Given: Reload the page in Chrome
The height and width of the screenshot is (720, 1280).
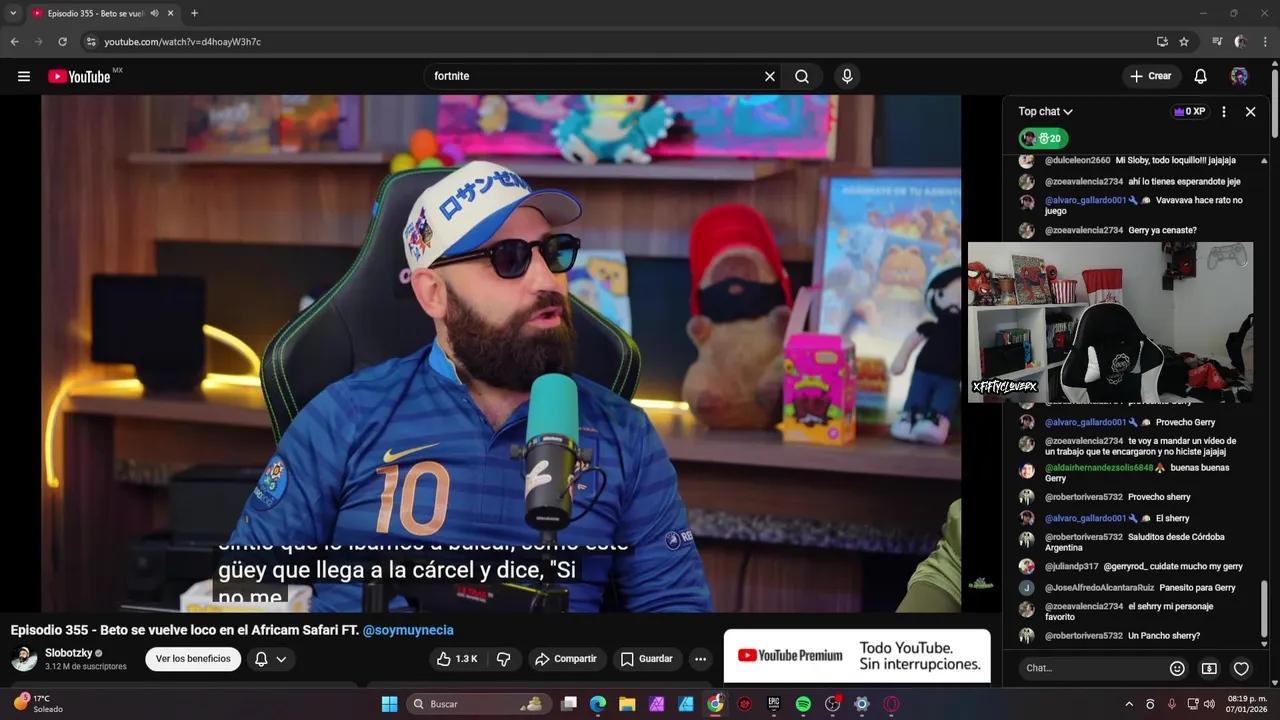Looking at the screenshot, I should [62, 42].
